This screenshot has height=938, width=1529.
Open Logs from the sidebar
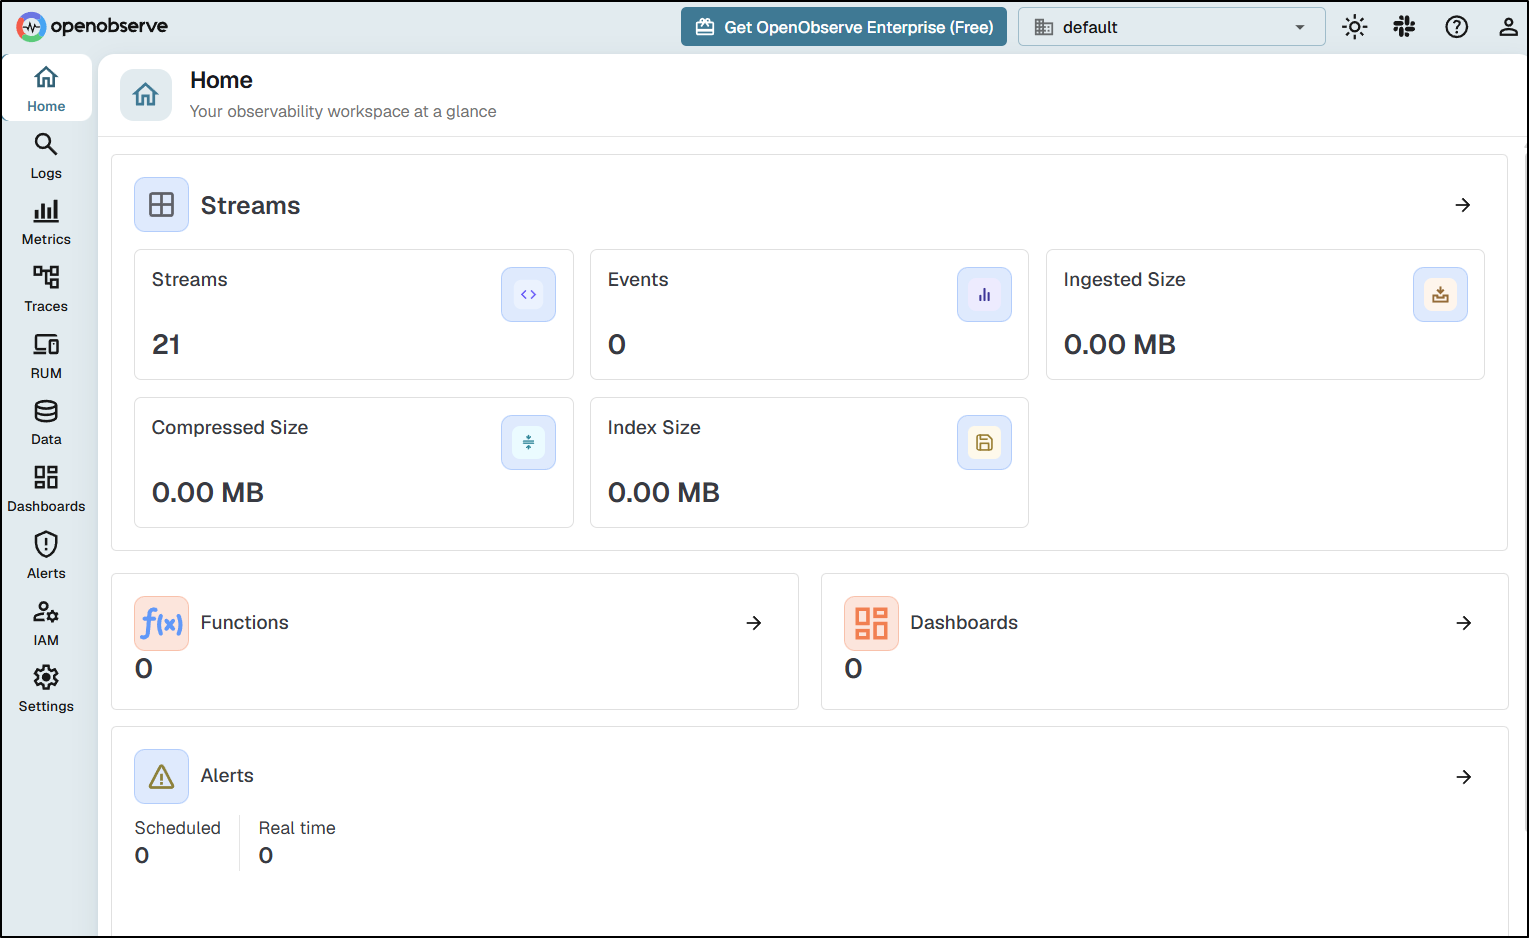tap(46, 156)
